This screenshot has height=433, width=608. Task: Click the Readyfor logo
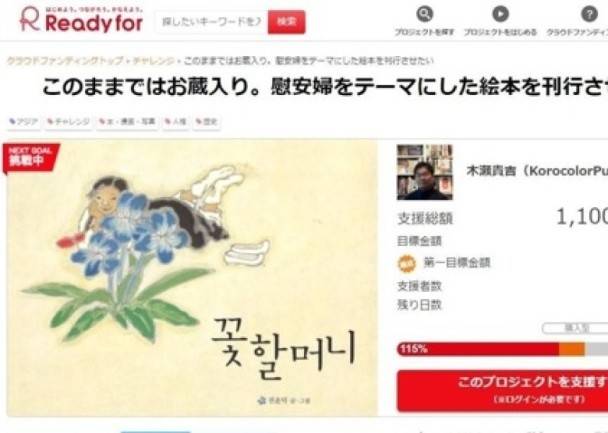(81, 19)
